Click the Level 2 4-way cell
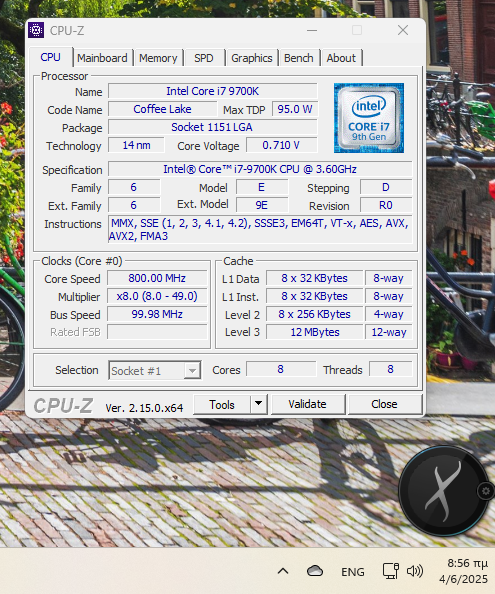495x594 pixels. (389, 314)
